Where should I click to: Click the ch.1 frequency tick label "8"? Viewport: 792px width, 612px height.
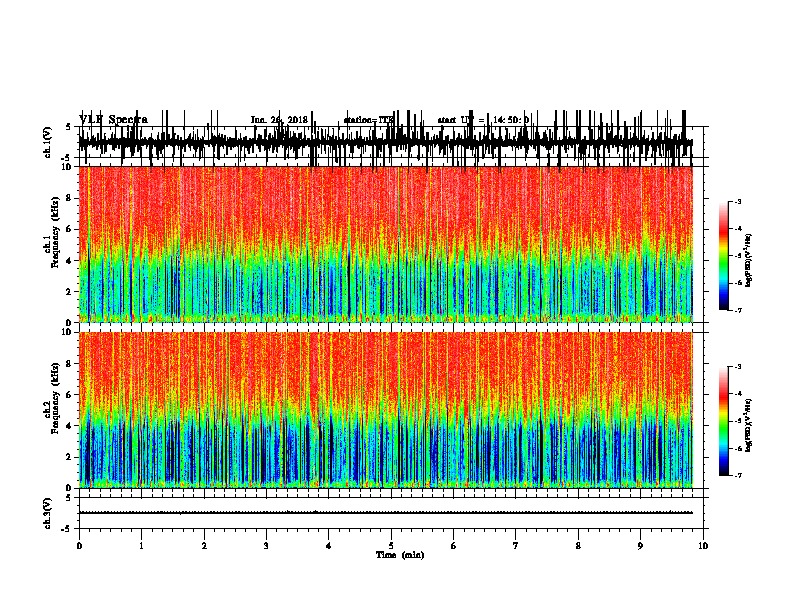tap(69, 198)
